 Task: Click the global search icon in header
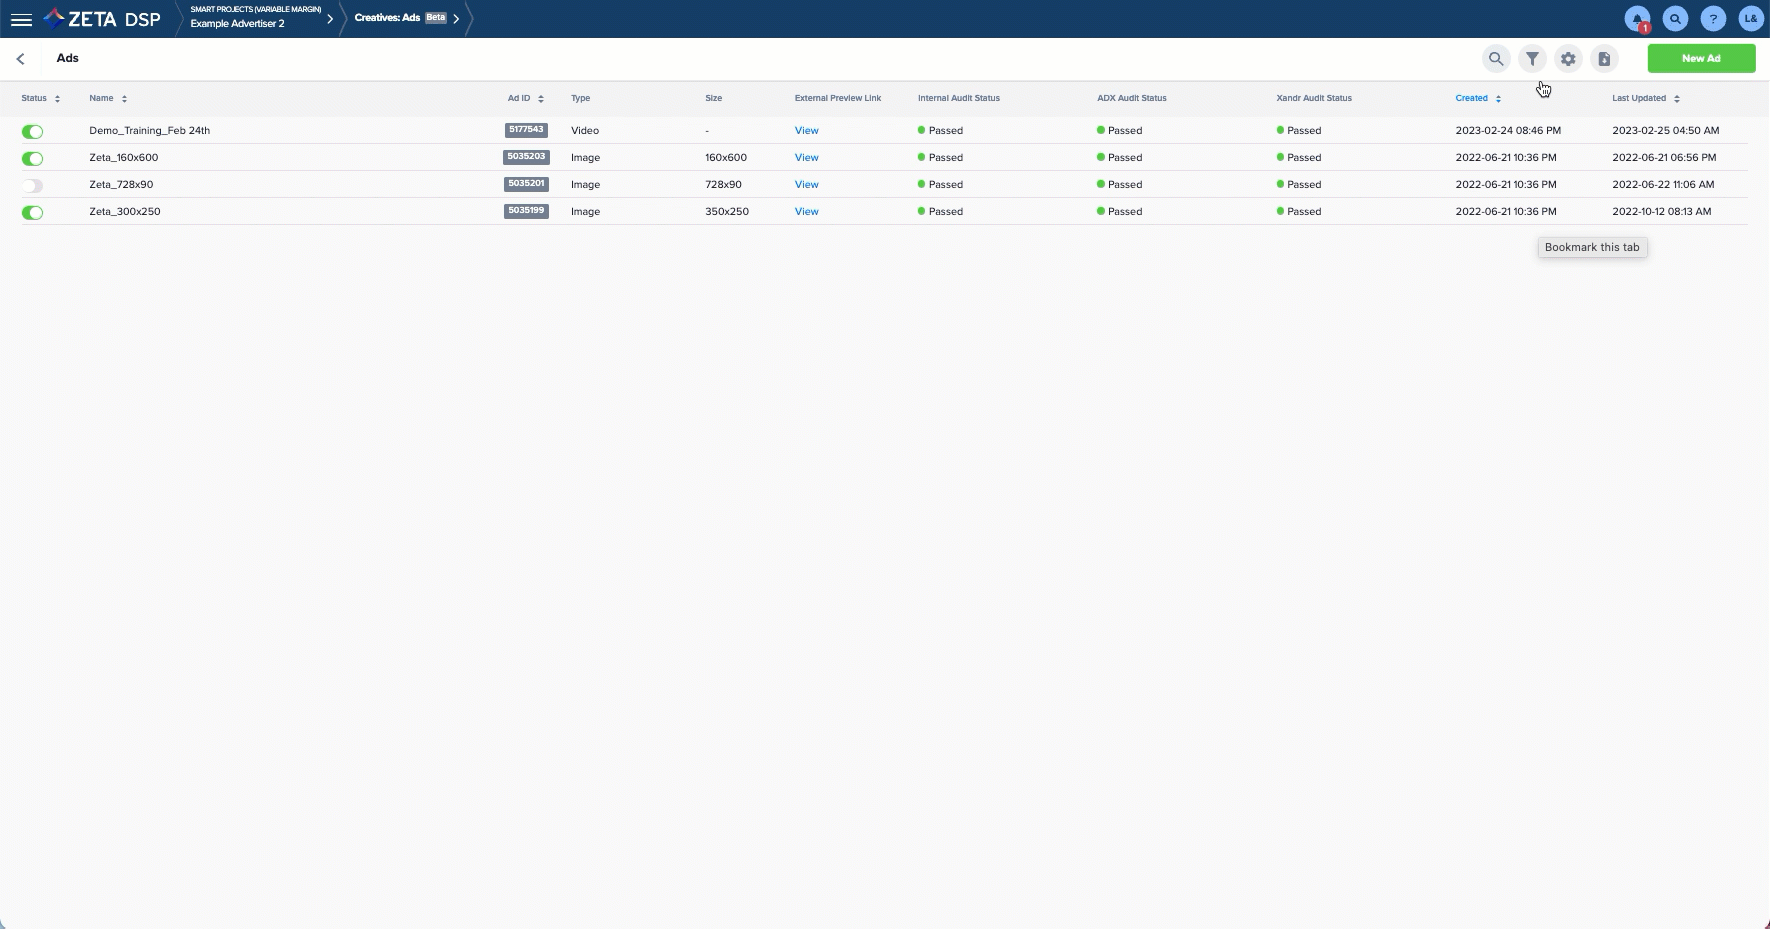1675,19
